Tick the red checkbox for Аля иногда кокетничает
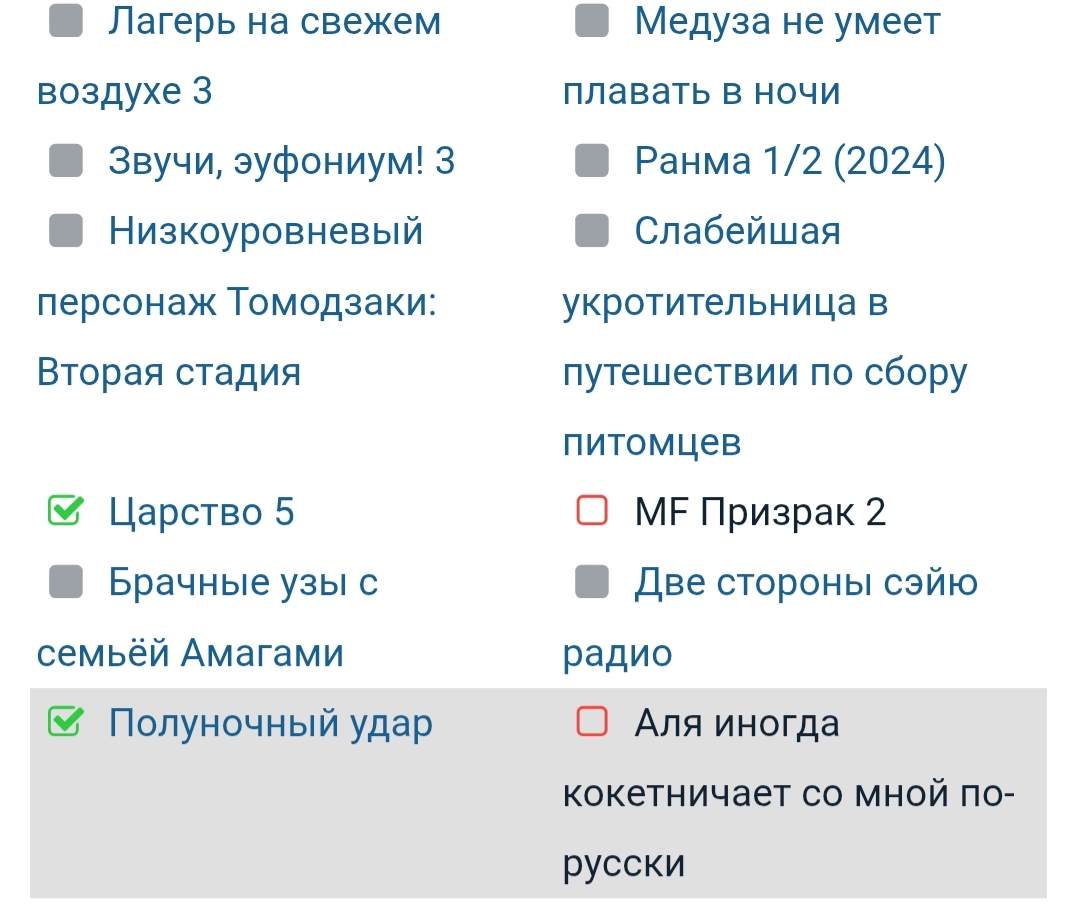This screenshot has width=1080, height=917. coord(592,722)
